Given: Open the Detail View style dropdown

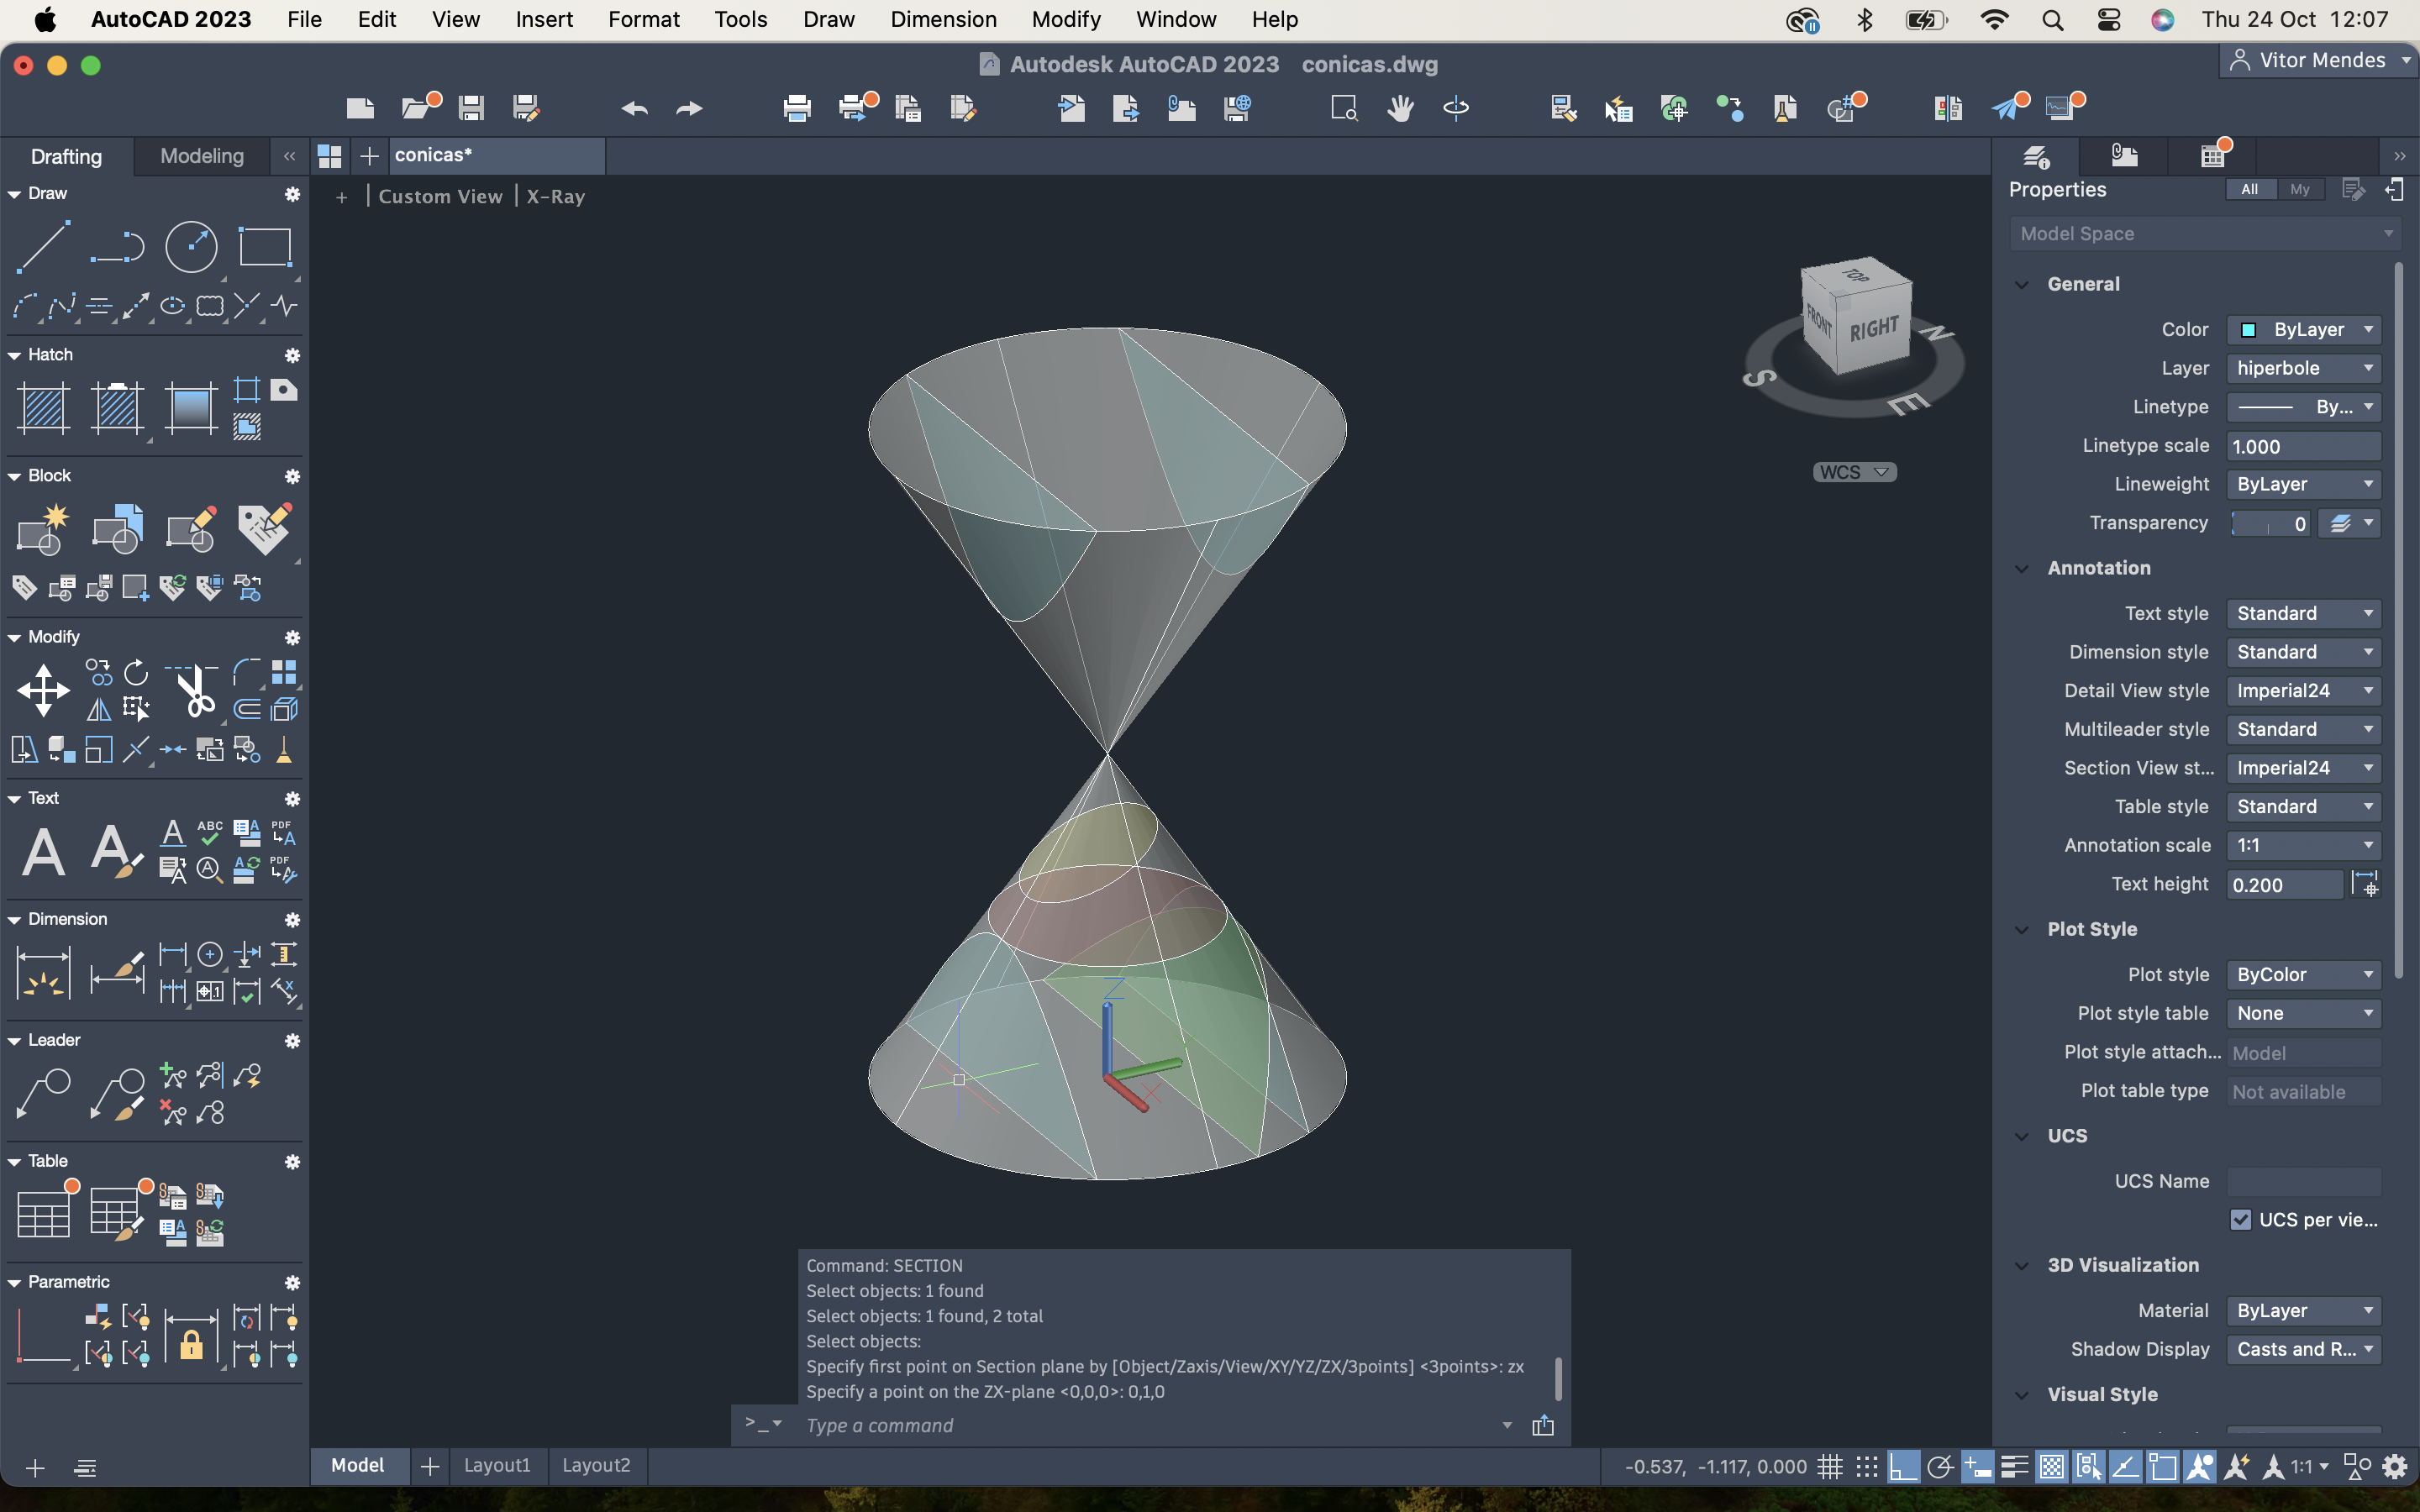Looking at the screenshot, I should coord(2303,691).
